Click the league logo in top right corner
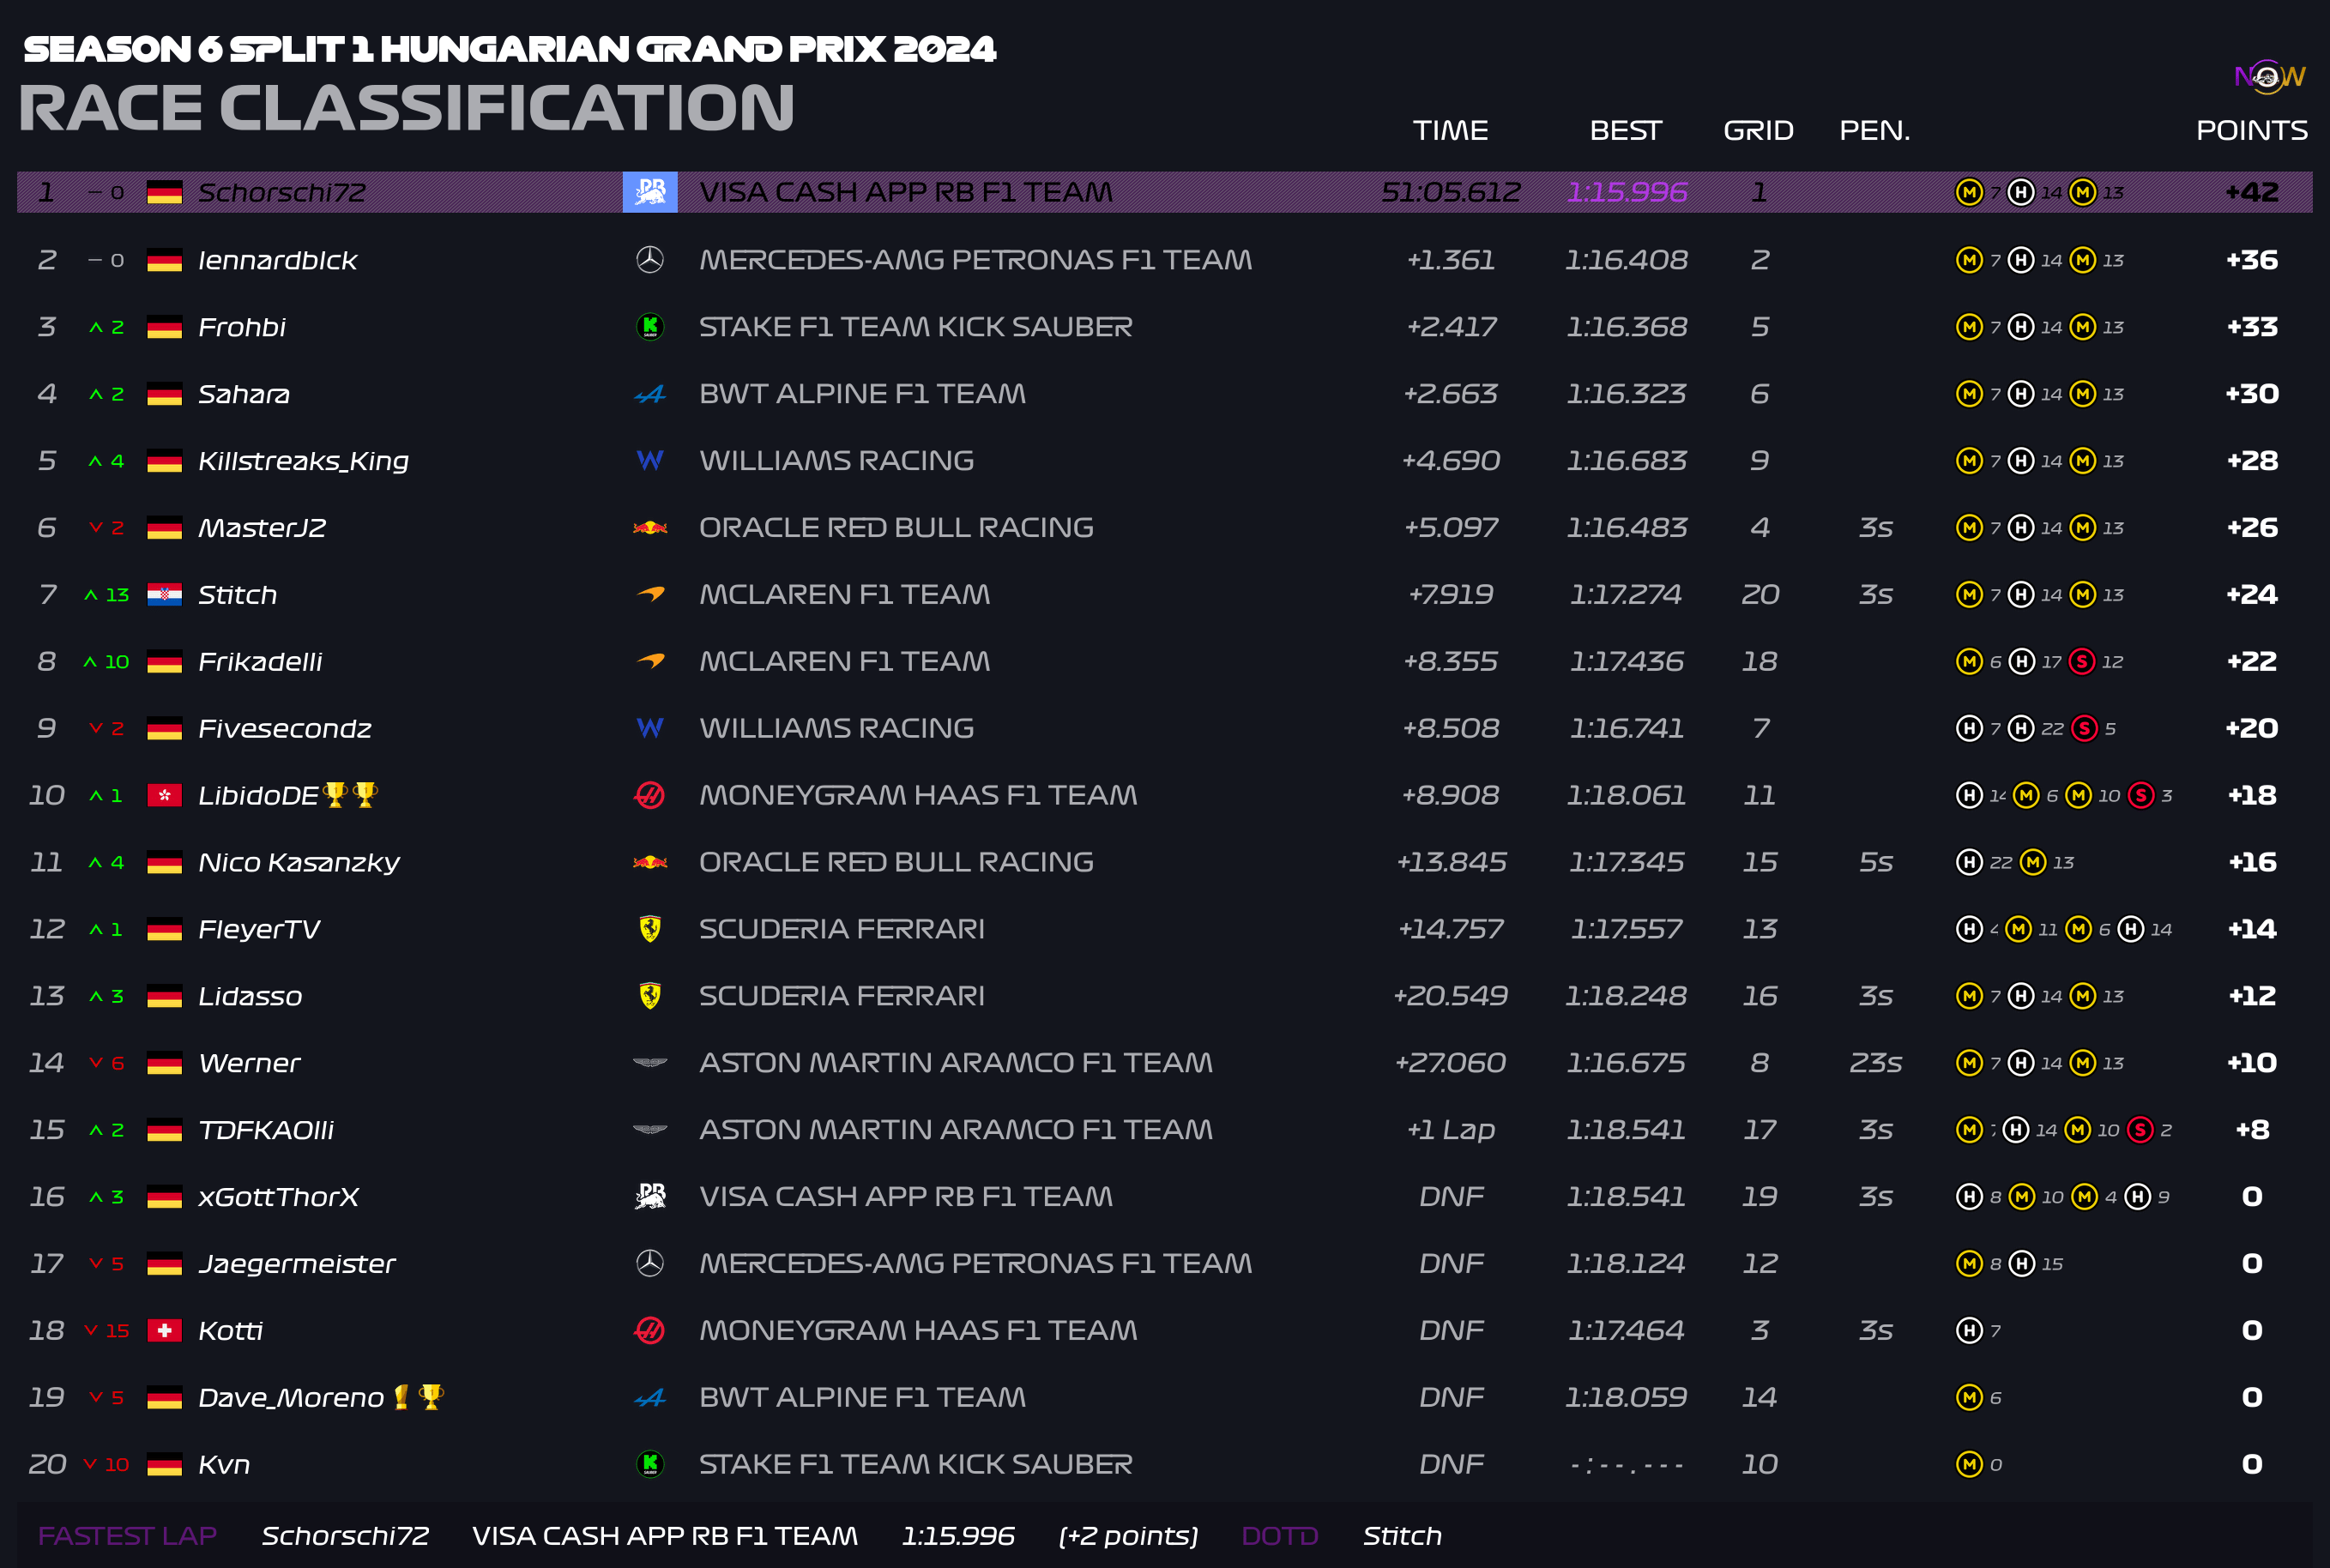 pyautogui.click(x=2269, y=76)
